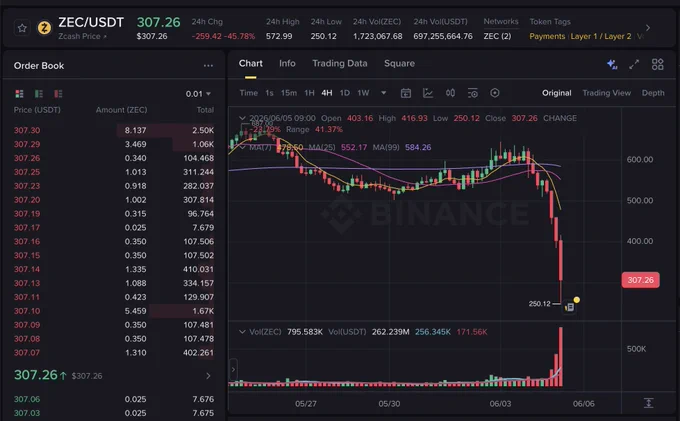Collapse the MA indicator legend row

[242, 147]
